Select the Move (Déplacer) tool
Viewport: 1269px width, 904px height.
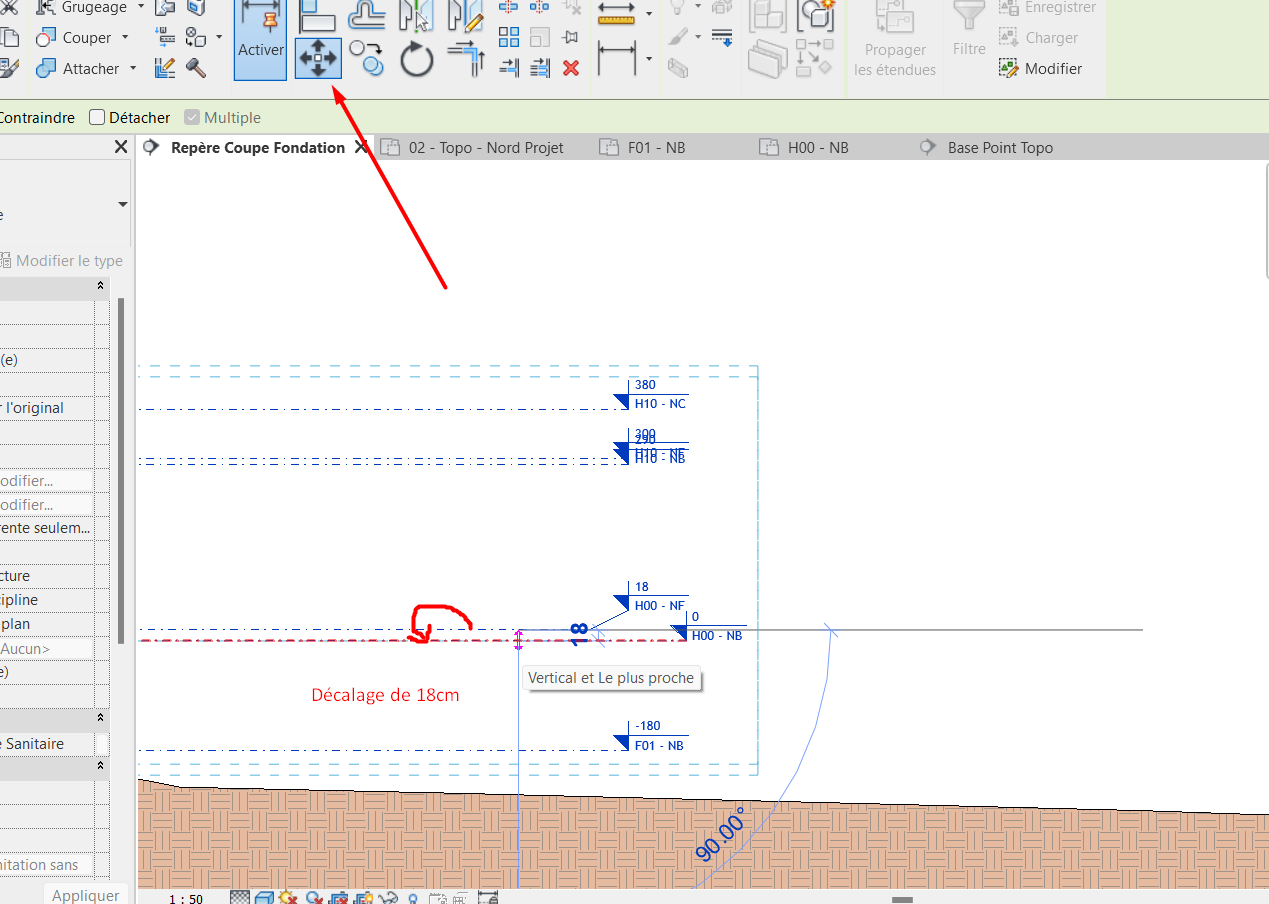(x=318, y=59)
